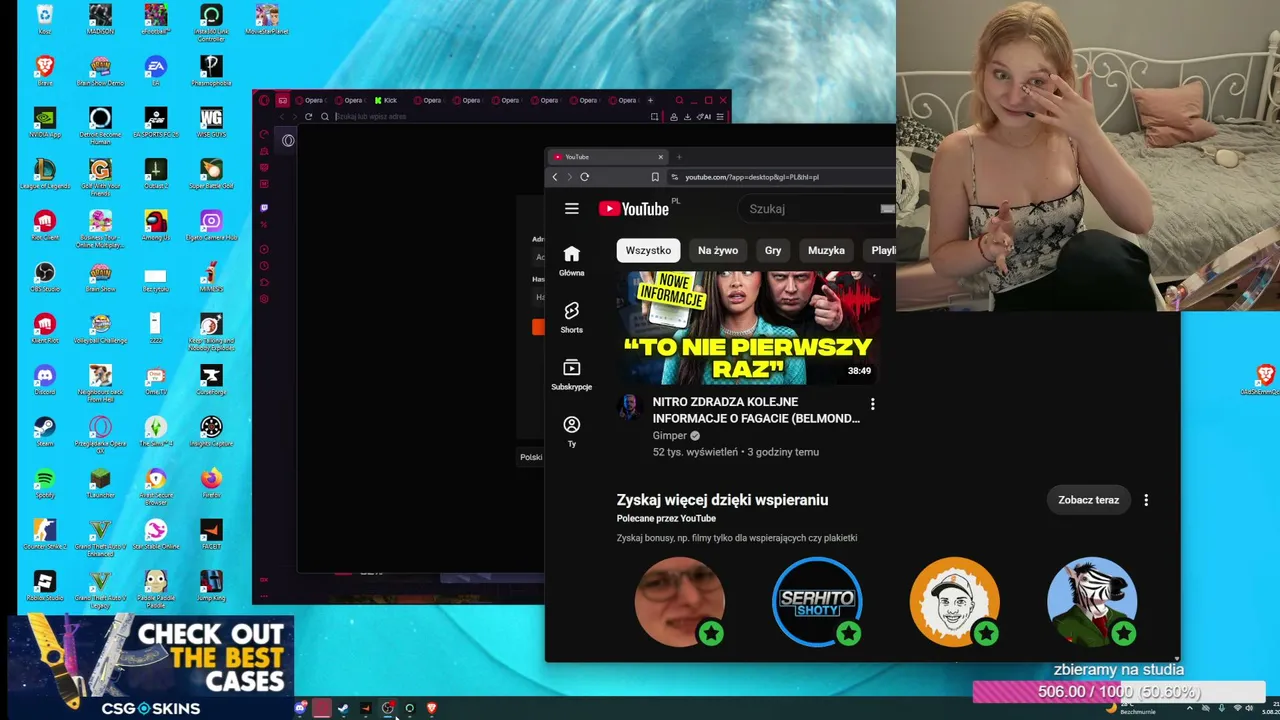Open Spotify desktop shortcut
1280x720 pixels.
pos(44,483)
